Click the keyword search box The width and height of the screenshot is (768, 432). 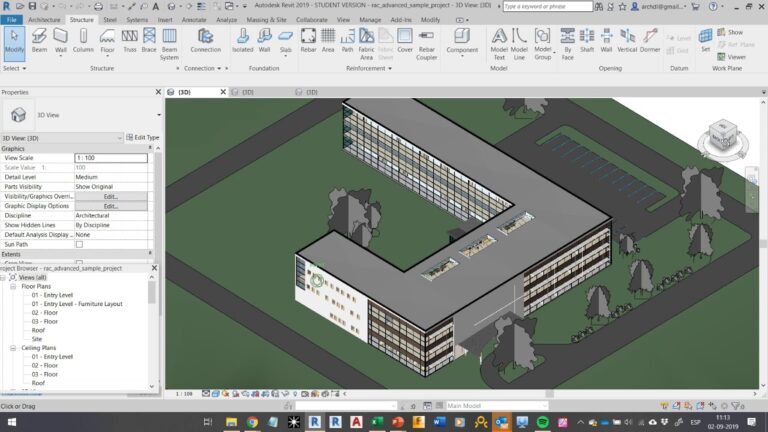[x=548, y=6]
